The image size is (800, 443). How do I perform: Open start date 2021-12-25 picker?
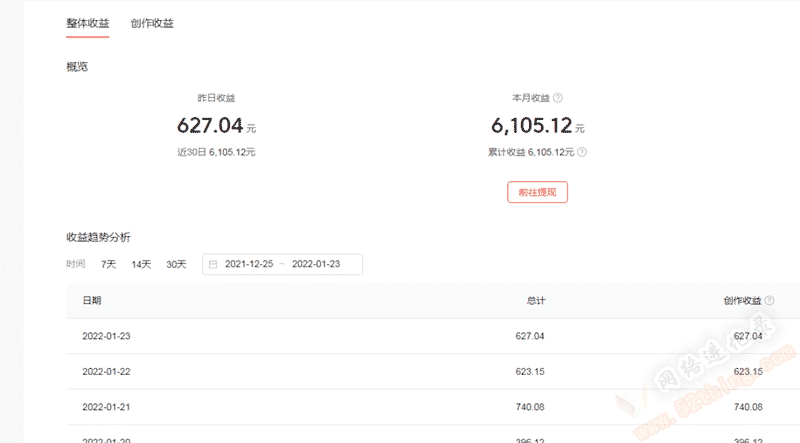pos(249,264)
